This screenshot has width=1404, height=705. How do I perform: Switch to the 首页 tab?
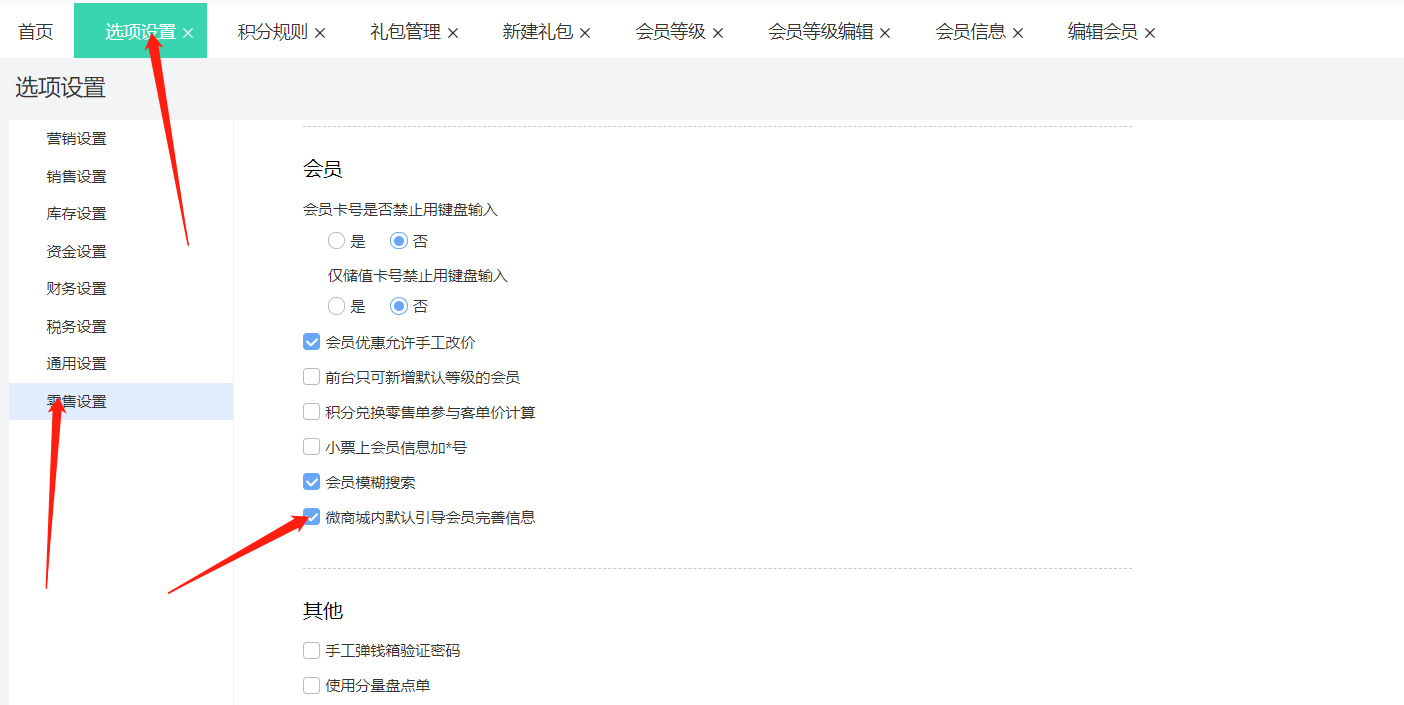click(x=35, y=31)
